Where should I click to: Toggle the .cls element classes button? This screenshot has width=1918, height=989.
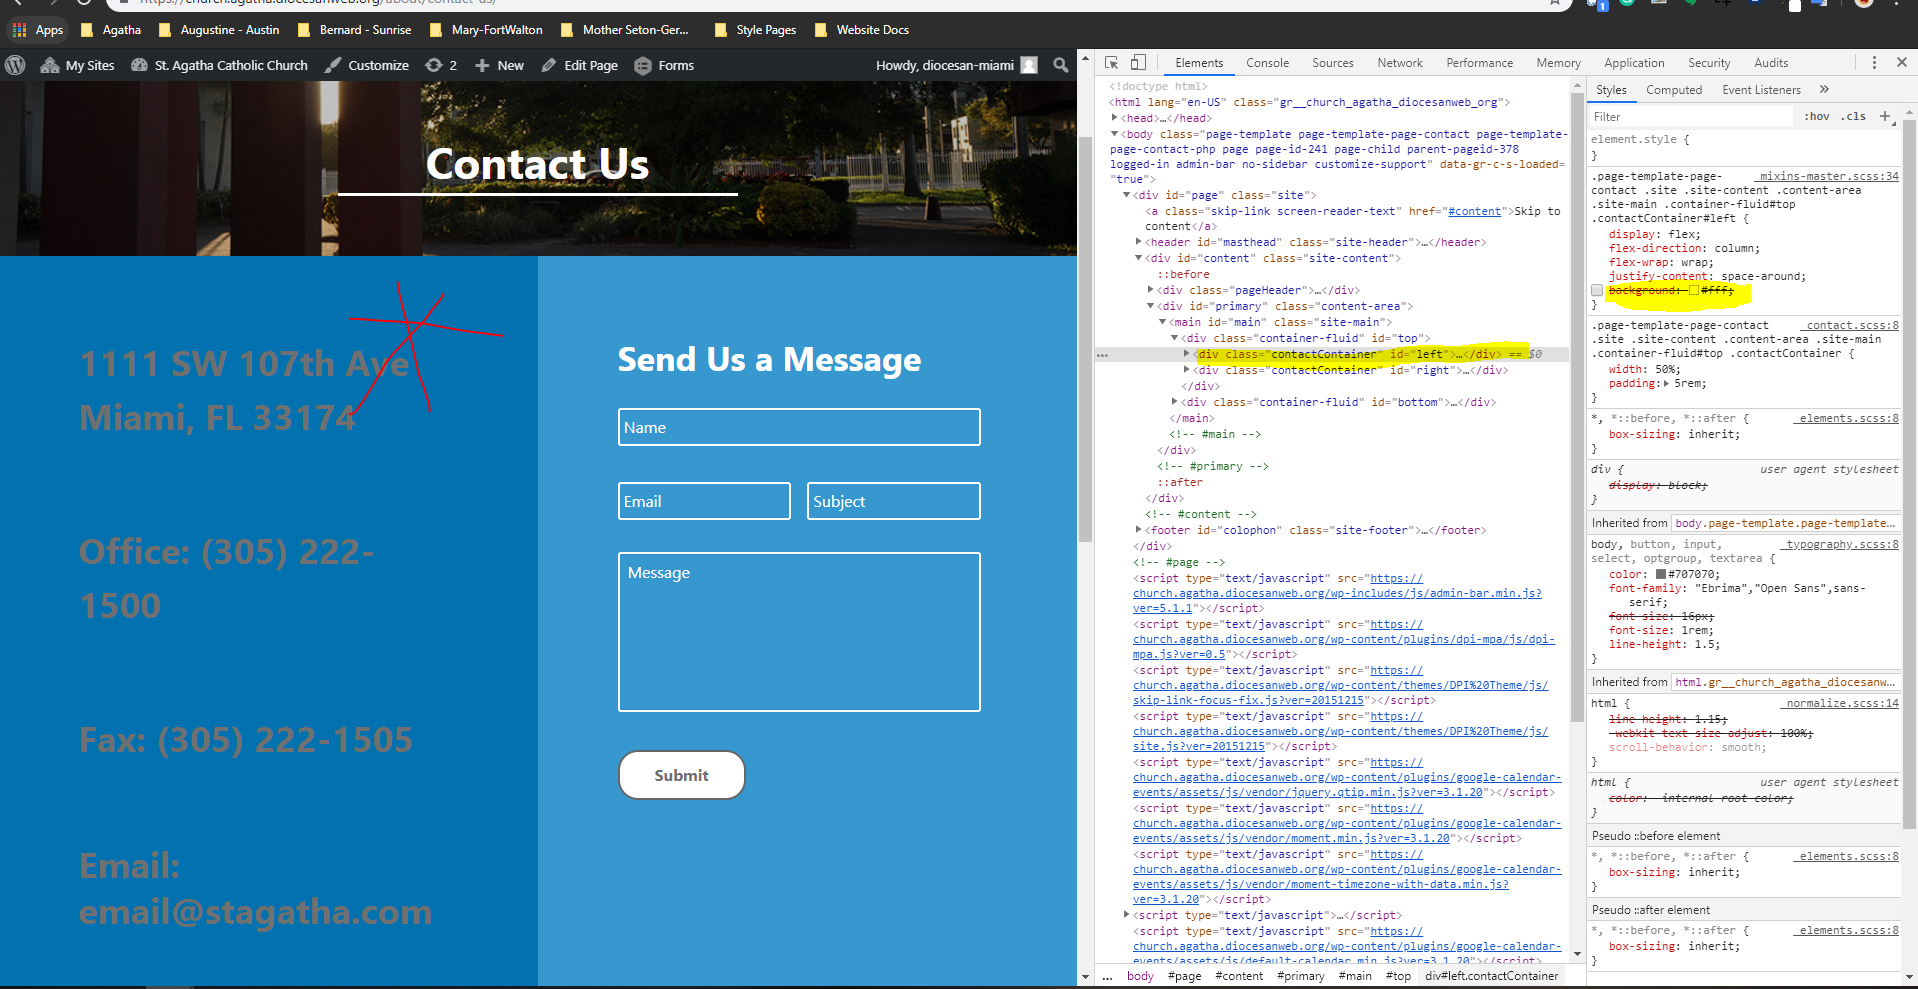(1855, 116)
